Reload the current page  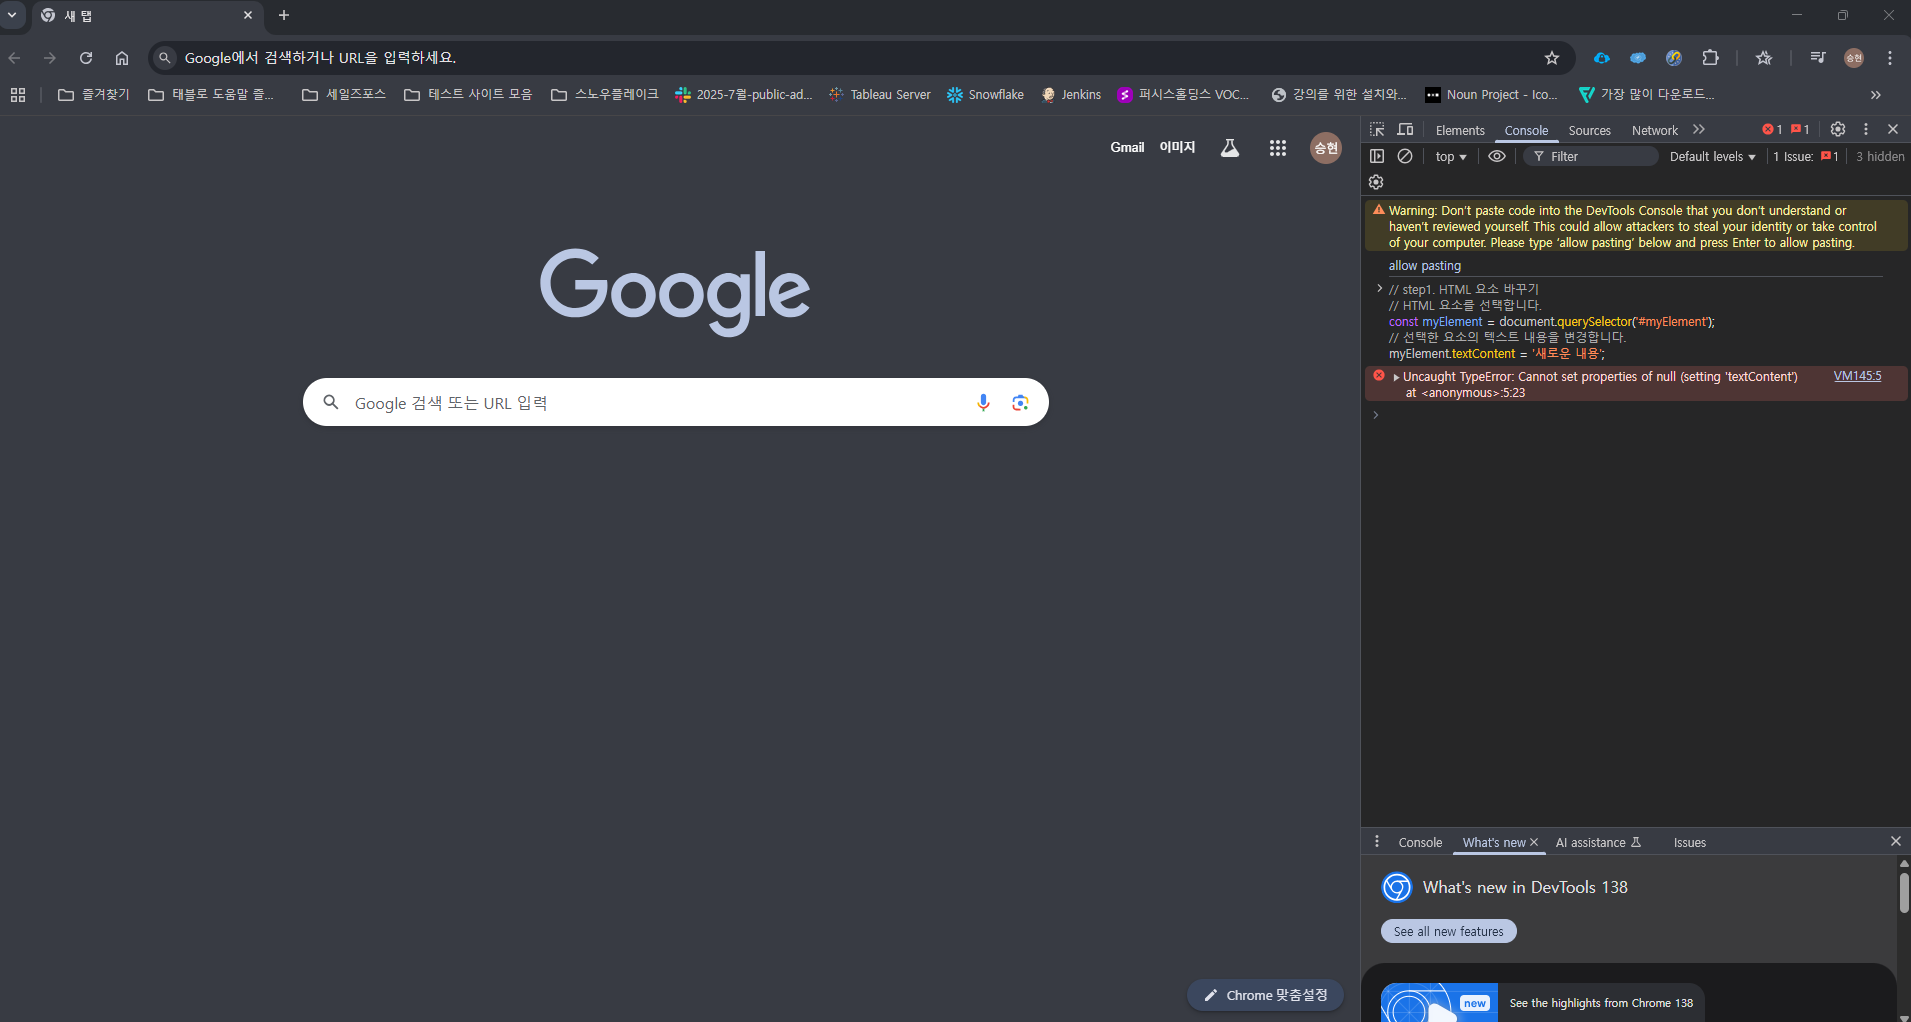(x=86, y=58)
